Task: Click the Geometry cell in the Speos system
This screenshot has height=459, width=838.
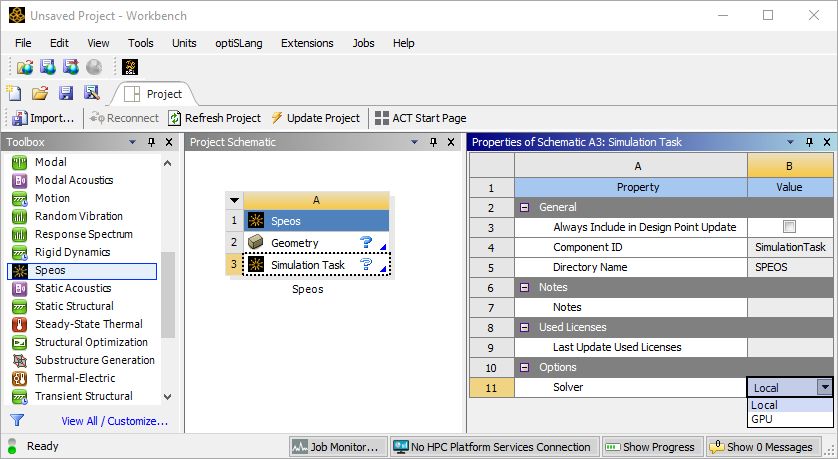Action: coord(295,243)
